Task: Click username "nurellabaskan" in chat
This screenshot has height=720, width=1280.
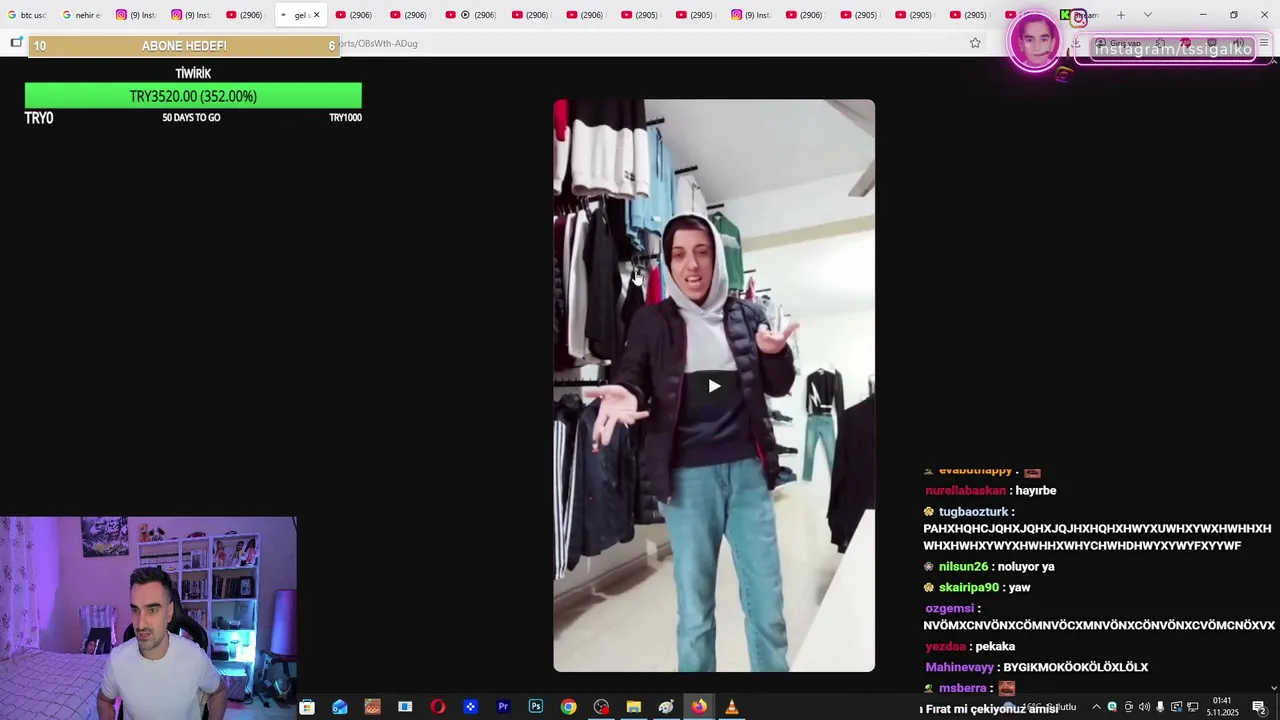Action: click(x=965, y=491)
